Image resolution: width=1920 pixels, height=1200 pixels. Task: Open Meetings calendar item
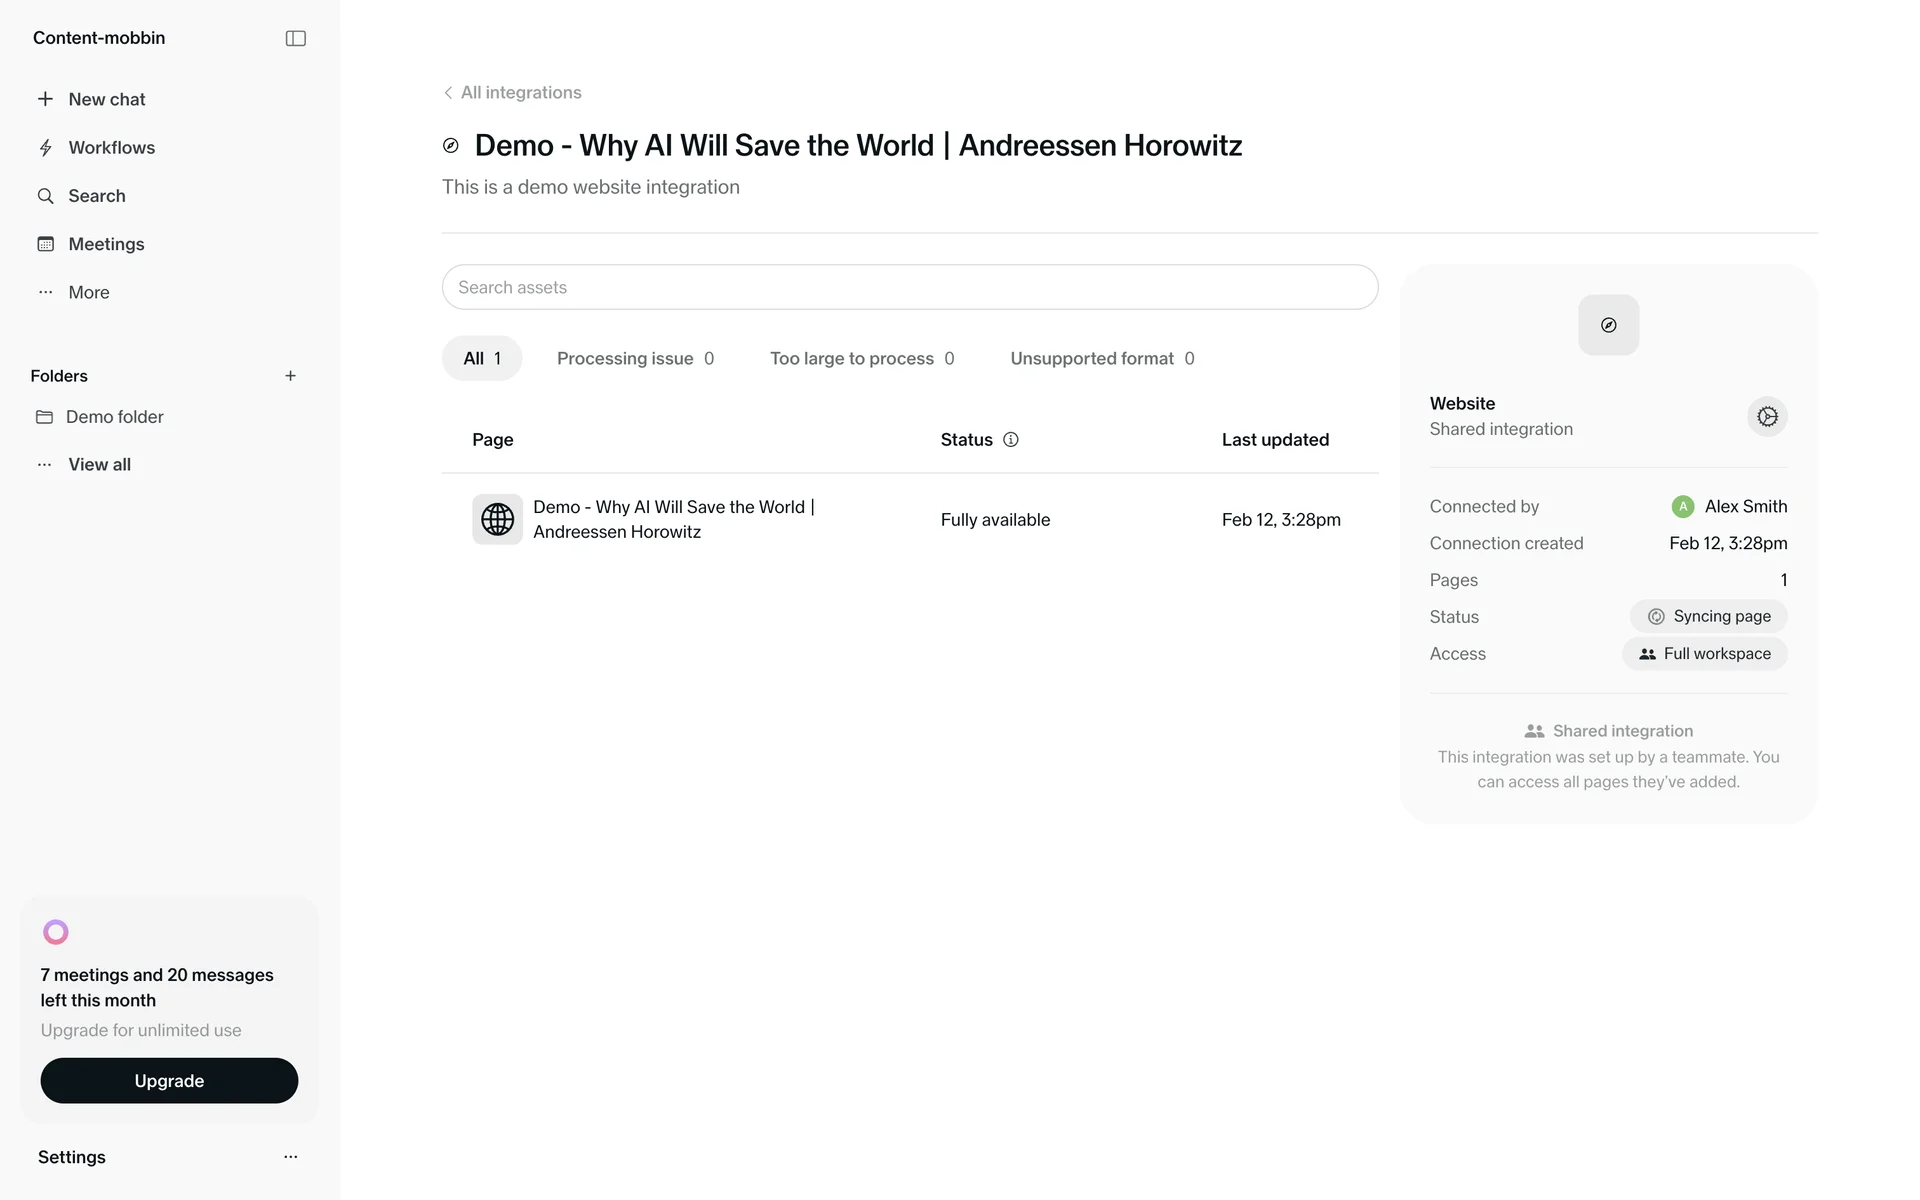(106, 244)
